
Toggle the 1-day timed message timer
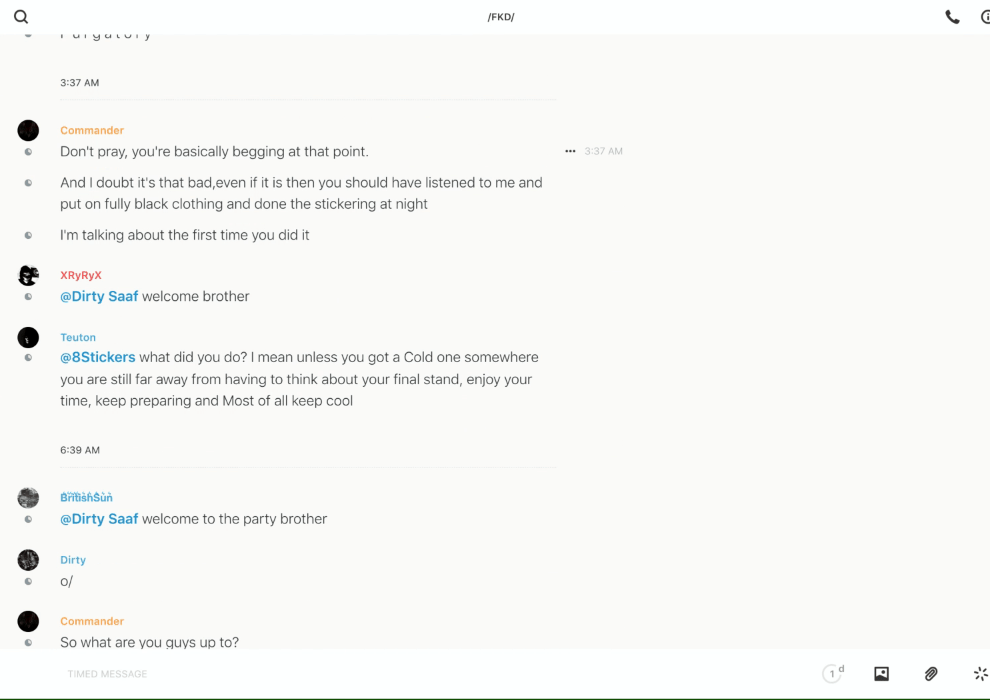832,674
